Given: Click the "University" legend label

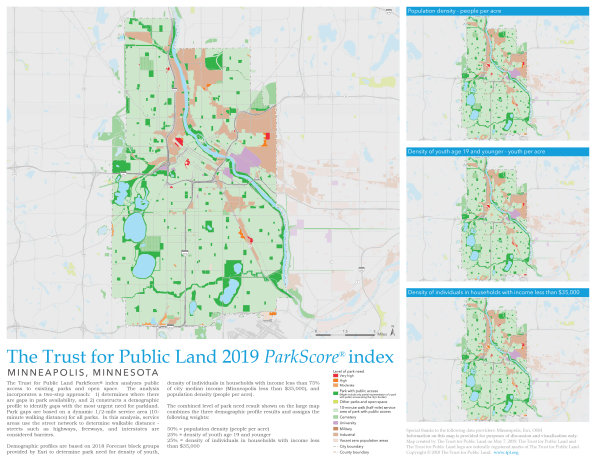Looking at the screenshot, I should pyautogui.click(x=348, y=423).
